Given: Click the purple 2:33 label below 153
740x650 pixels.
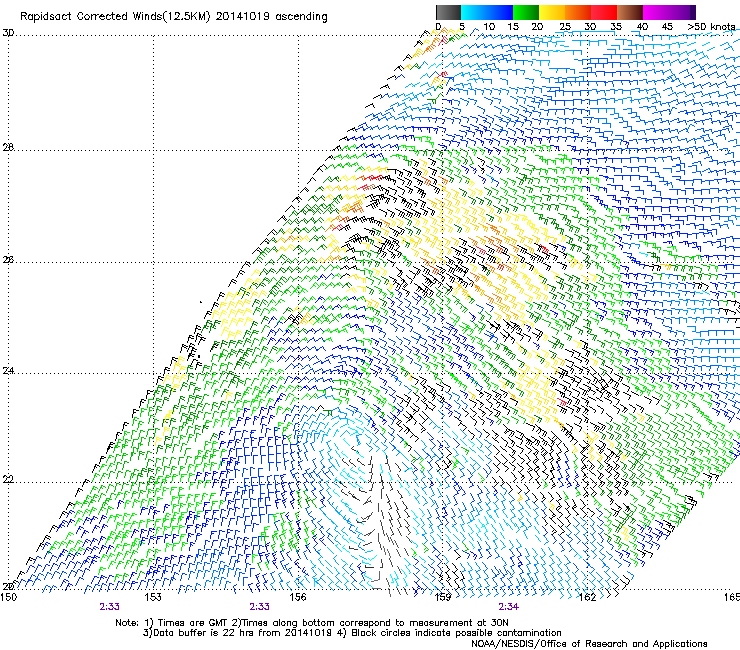Looking at the screenshot, I should tap(109, 607).
